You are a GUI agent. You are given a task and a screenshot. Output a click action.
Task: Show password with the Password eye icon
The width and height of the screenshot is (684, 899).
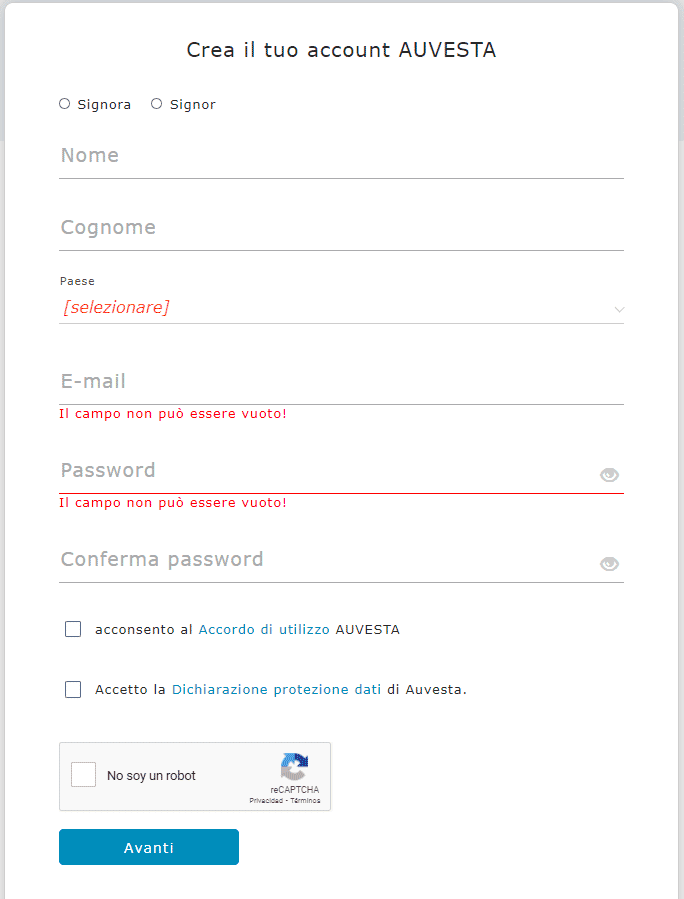coord(609,475)
